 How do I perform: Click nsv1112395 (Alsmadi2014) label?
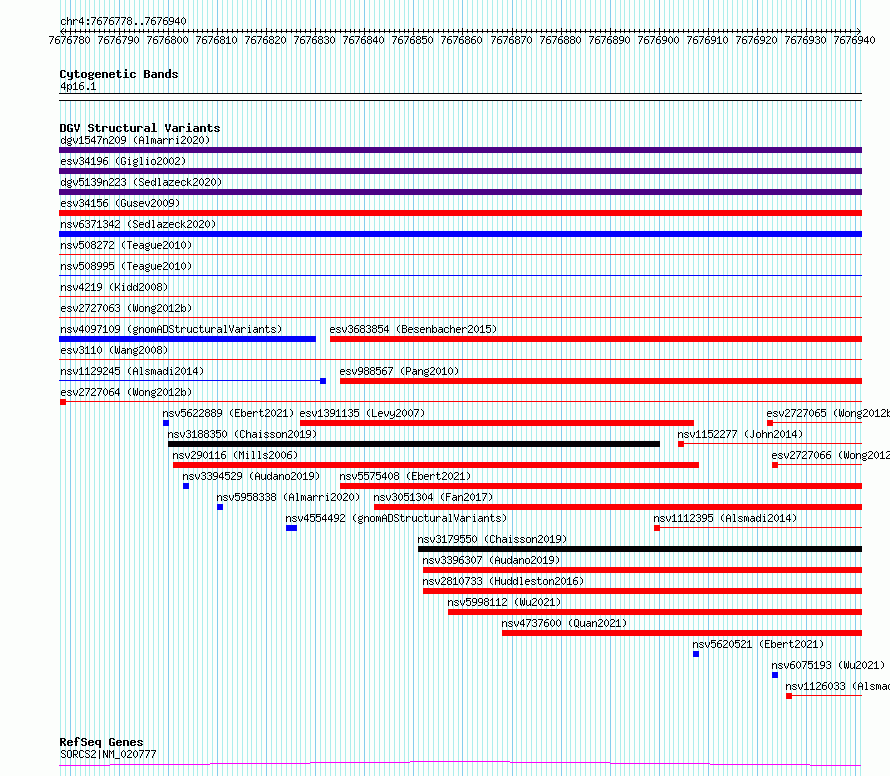(x=725, y=518)
